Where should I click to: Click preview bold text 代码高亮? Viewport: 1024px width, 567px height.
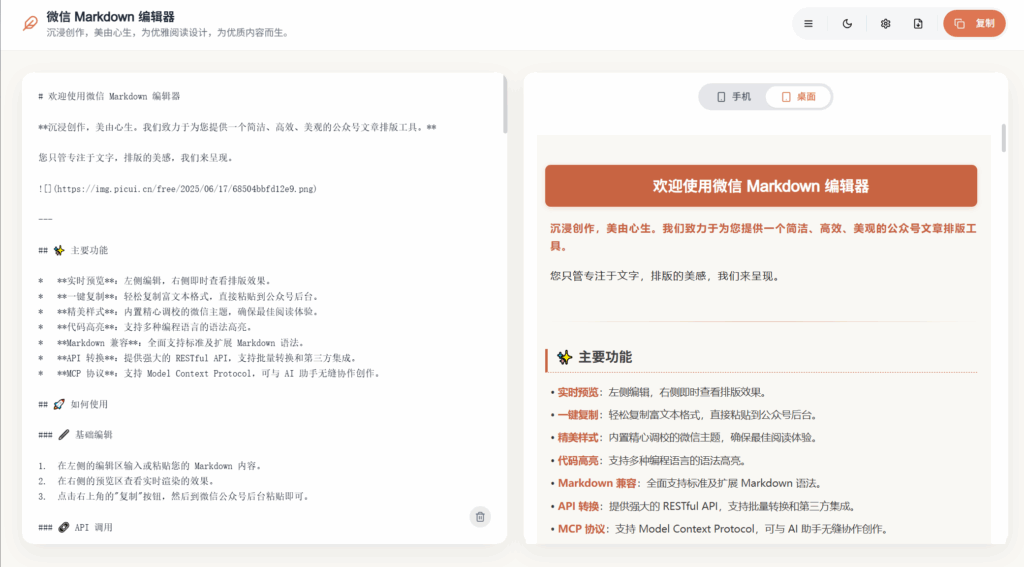tap(578, 461)
